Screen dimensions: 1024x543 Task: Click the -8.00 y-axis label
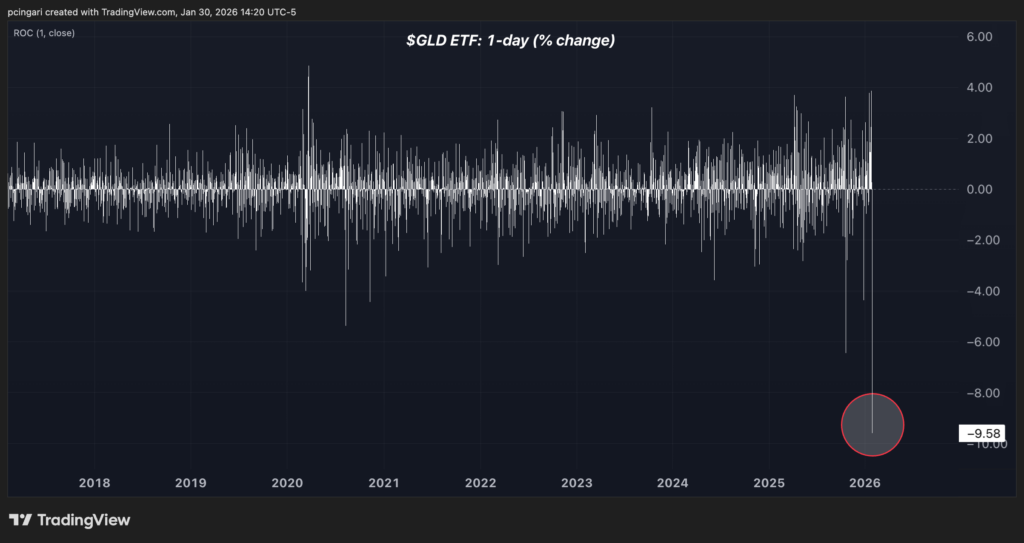(x=976, y=393)
